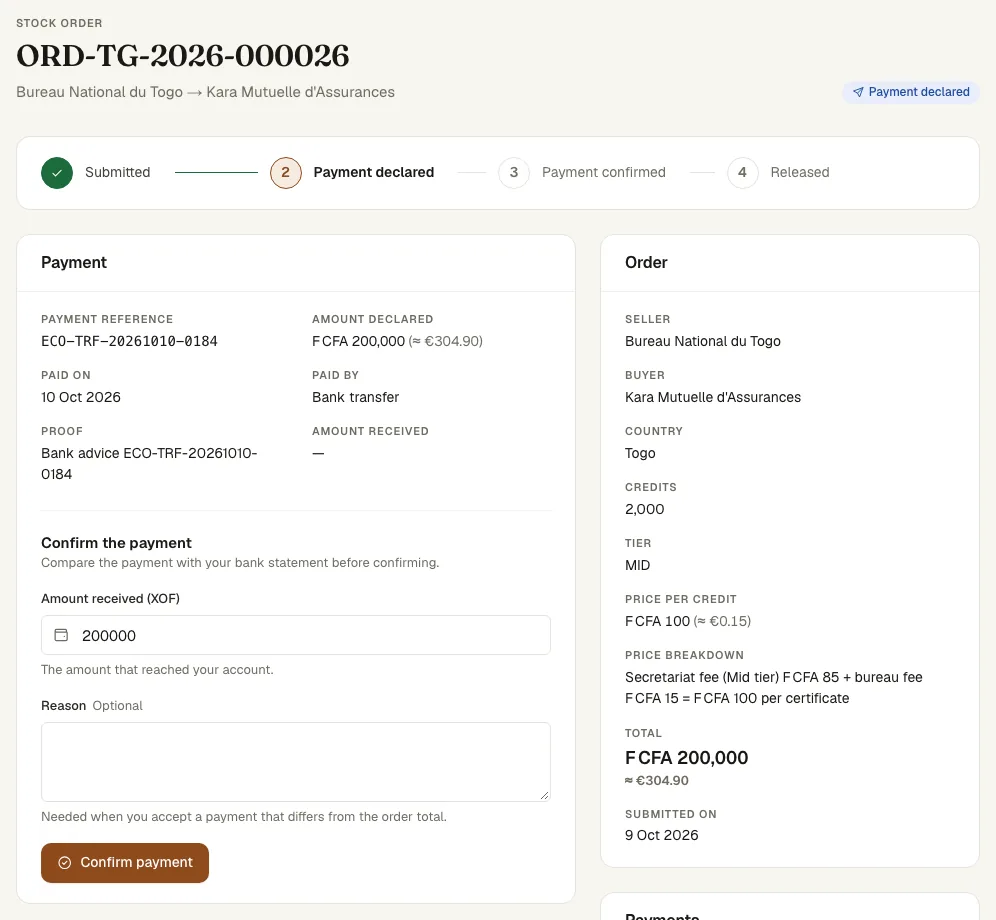Select the Payment declared step label
The image size is (996, 920).
coord(374,172)
